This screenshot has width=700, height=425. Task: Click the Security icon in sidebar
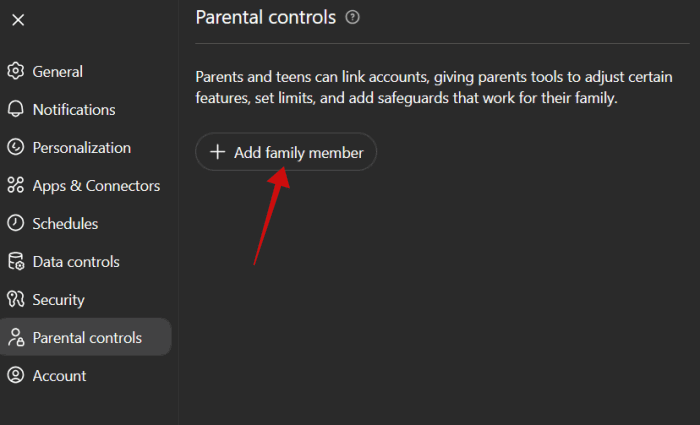[15, 299]
